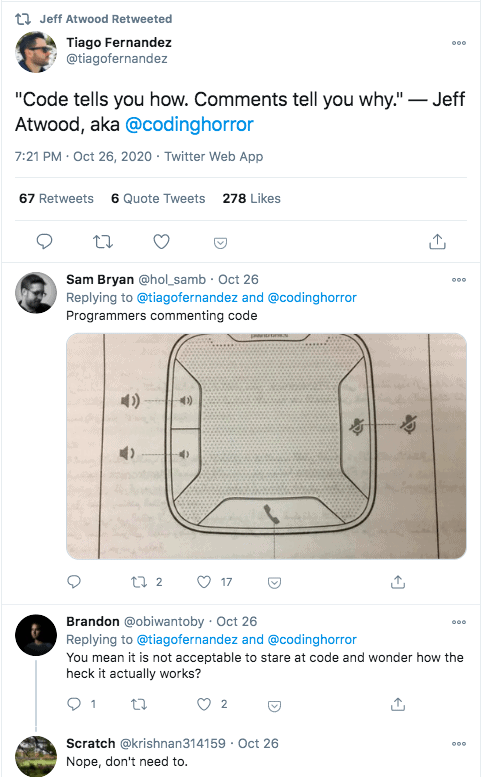Share the main tweet via upload icon
This screenshot has height=777, width=482.
pos(437,241)
